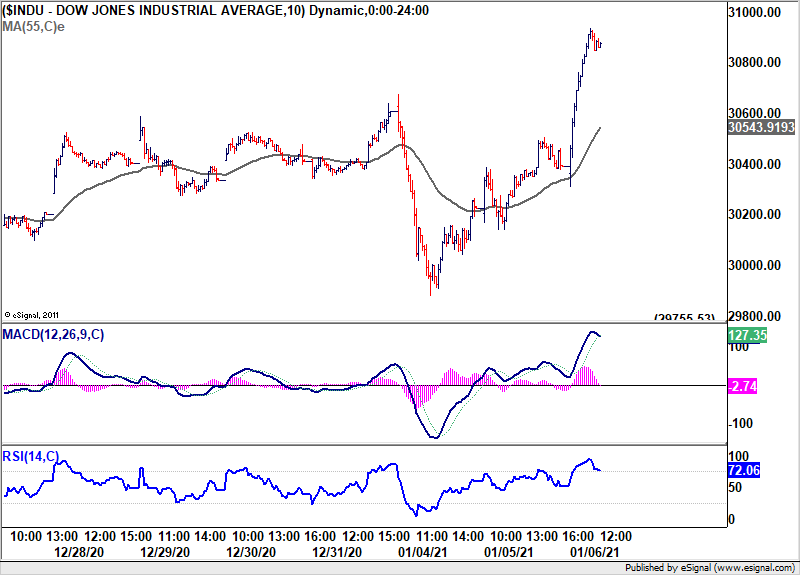
Task: Click the blue 72.06 RSI value tag
Action: tap(744, 470)
